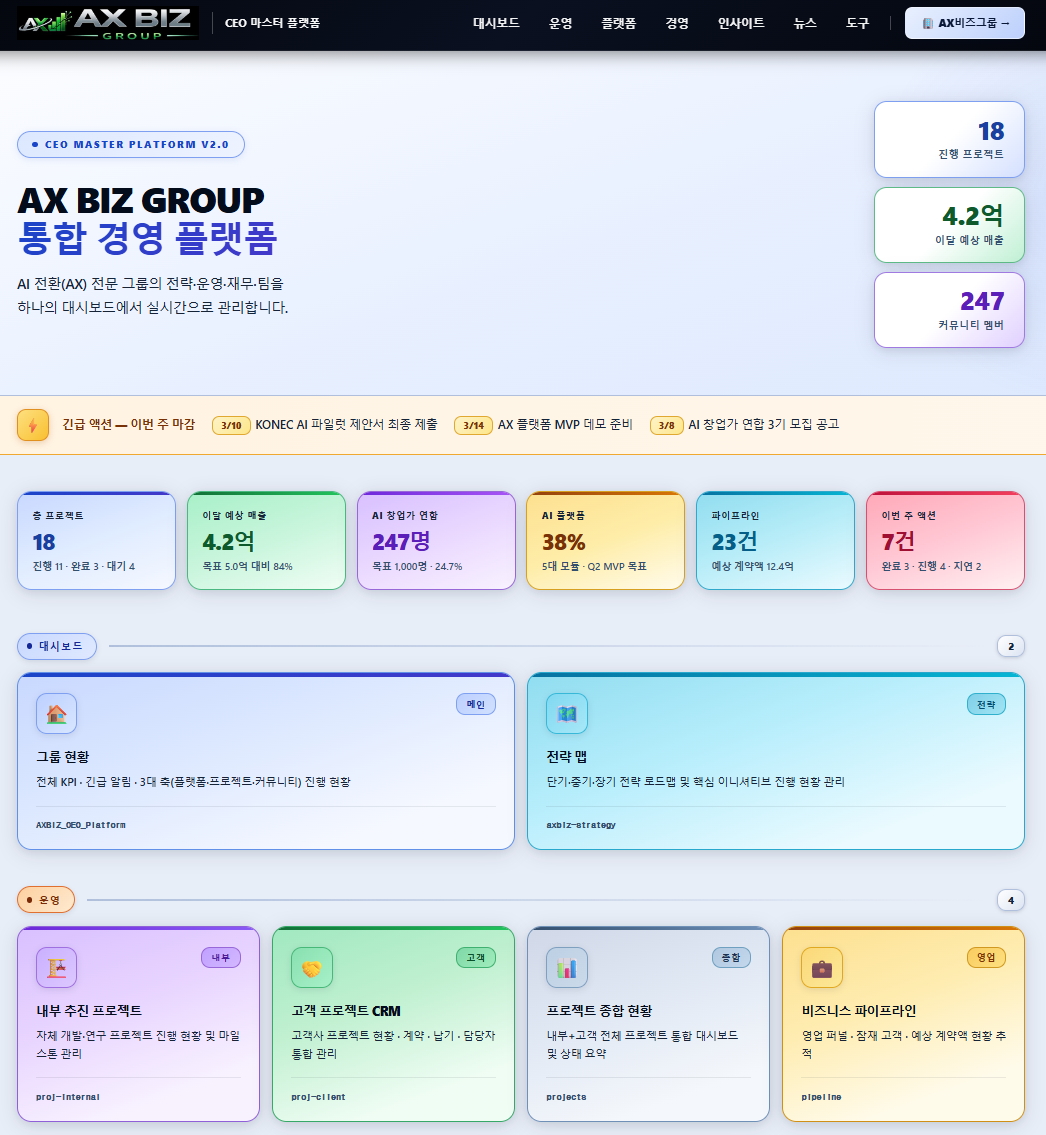
Task: Click the 파이프라인 23건 summary tile
Action: pos(775,541)
